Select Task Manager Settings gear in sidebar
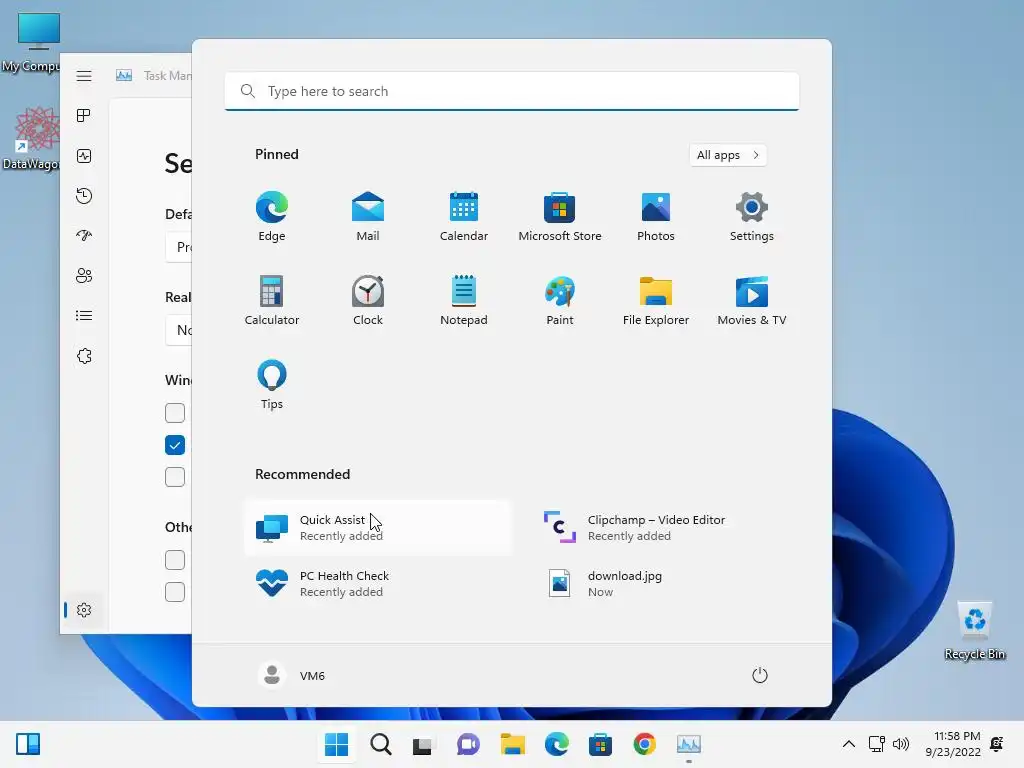1024x768 pixels. point(84,610)
